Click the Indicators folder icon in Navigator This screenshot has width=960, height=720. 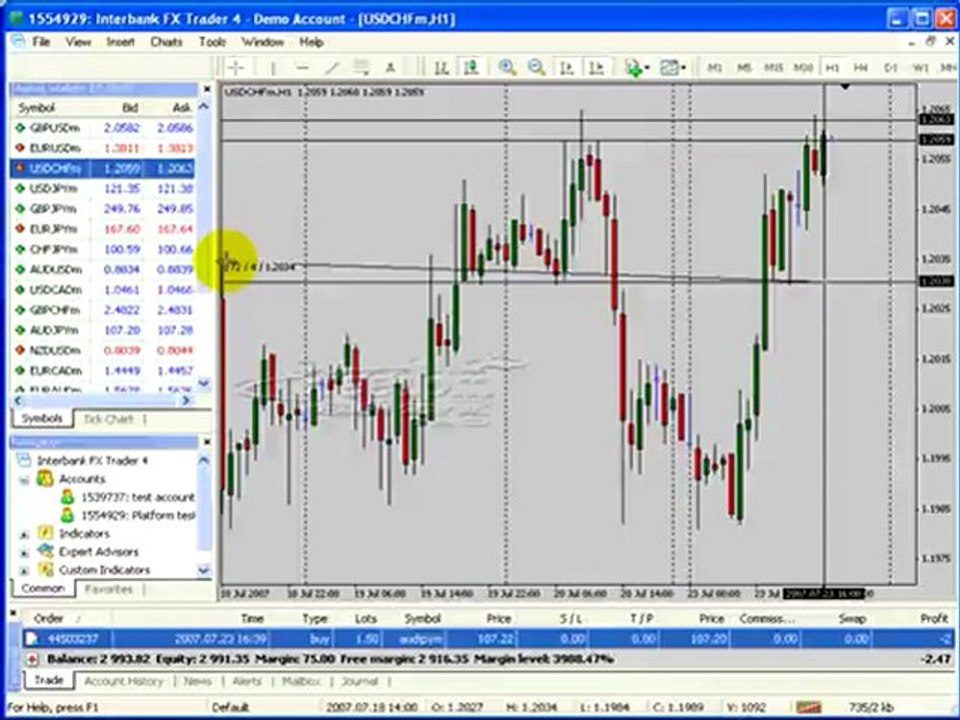click(x=45, y=533)
